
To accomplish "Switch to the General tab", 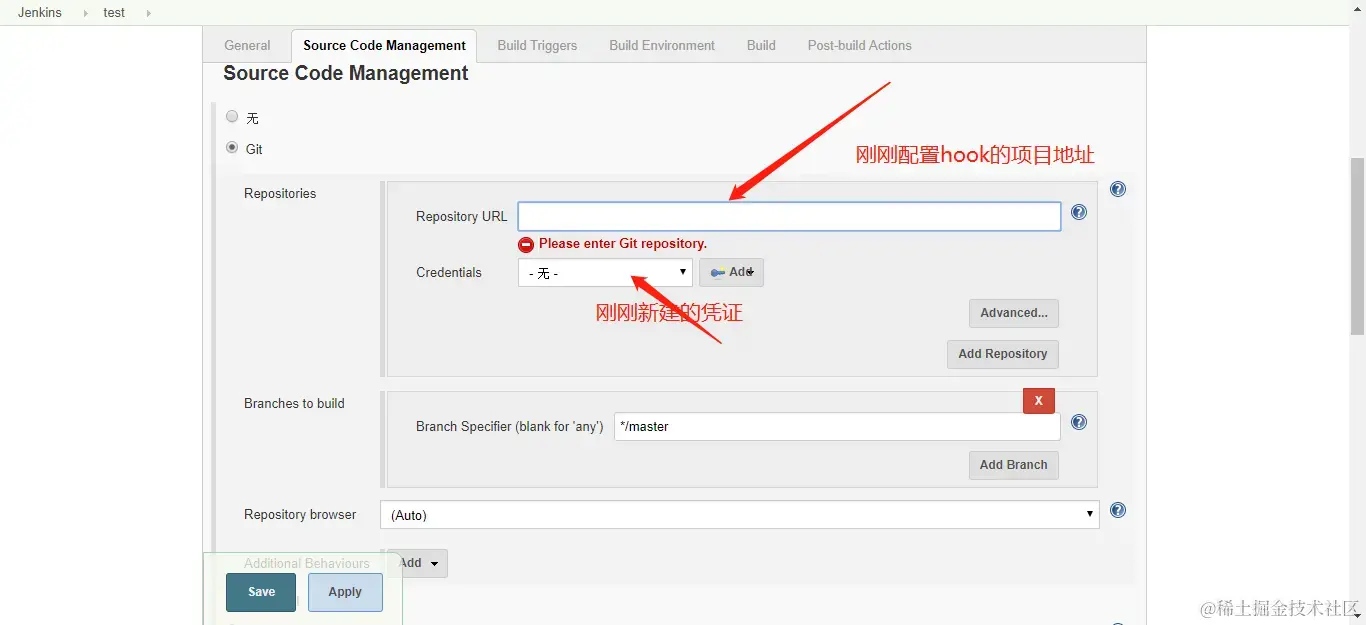I will coord(247,45).
